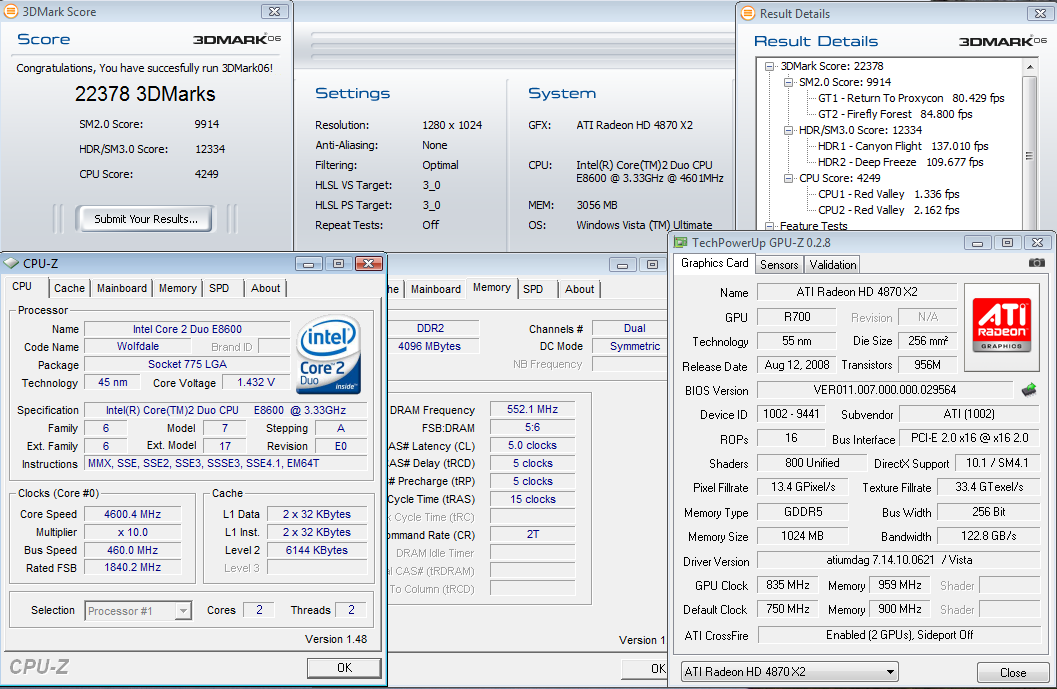This screenshot has width=1057, height=689.
Task: Open the Processor #1 selection dropdown
Action: [183, 611]
